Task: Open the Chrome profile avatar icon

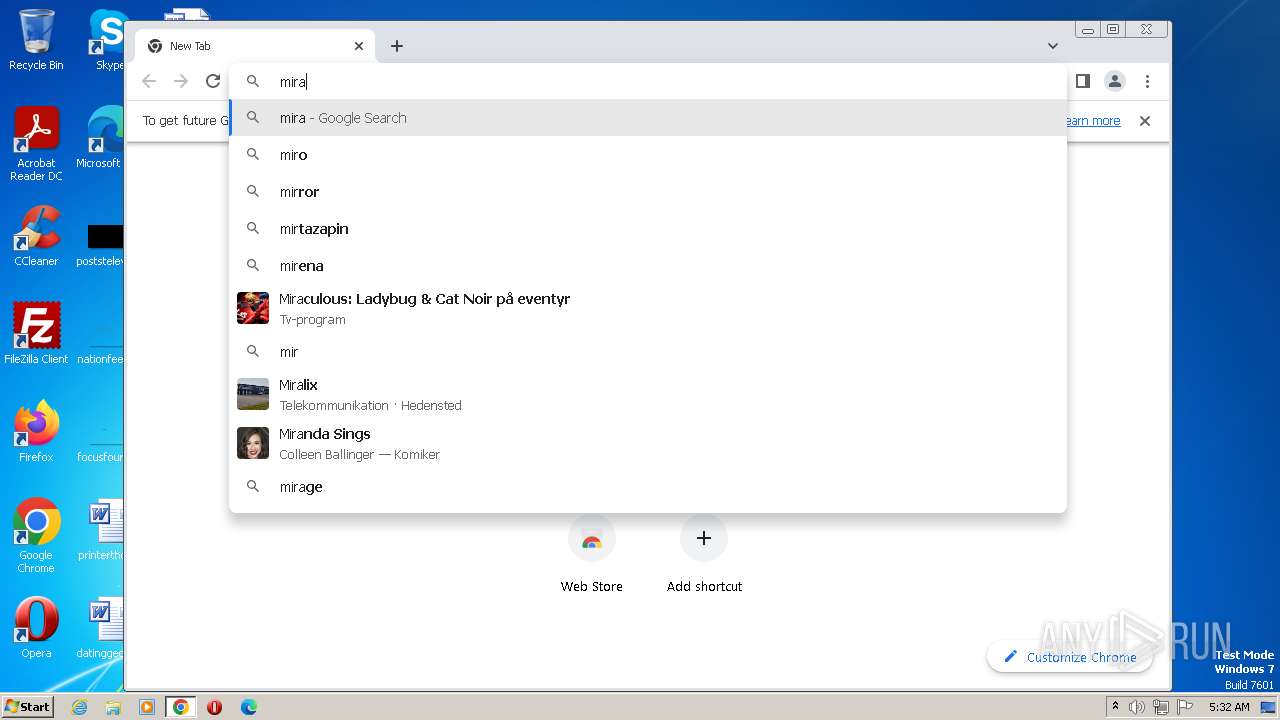Action: [1115, 81]
